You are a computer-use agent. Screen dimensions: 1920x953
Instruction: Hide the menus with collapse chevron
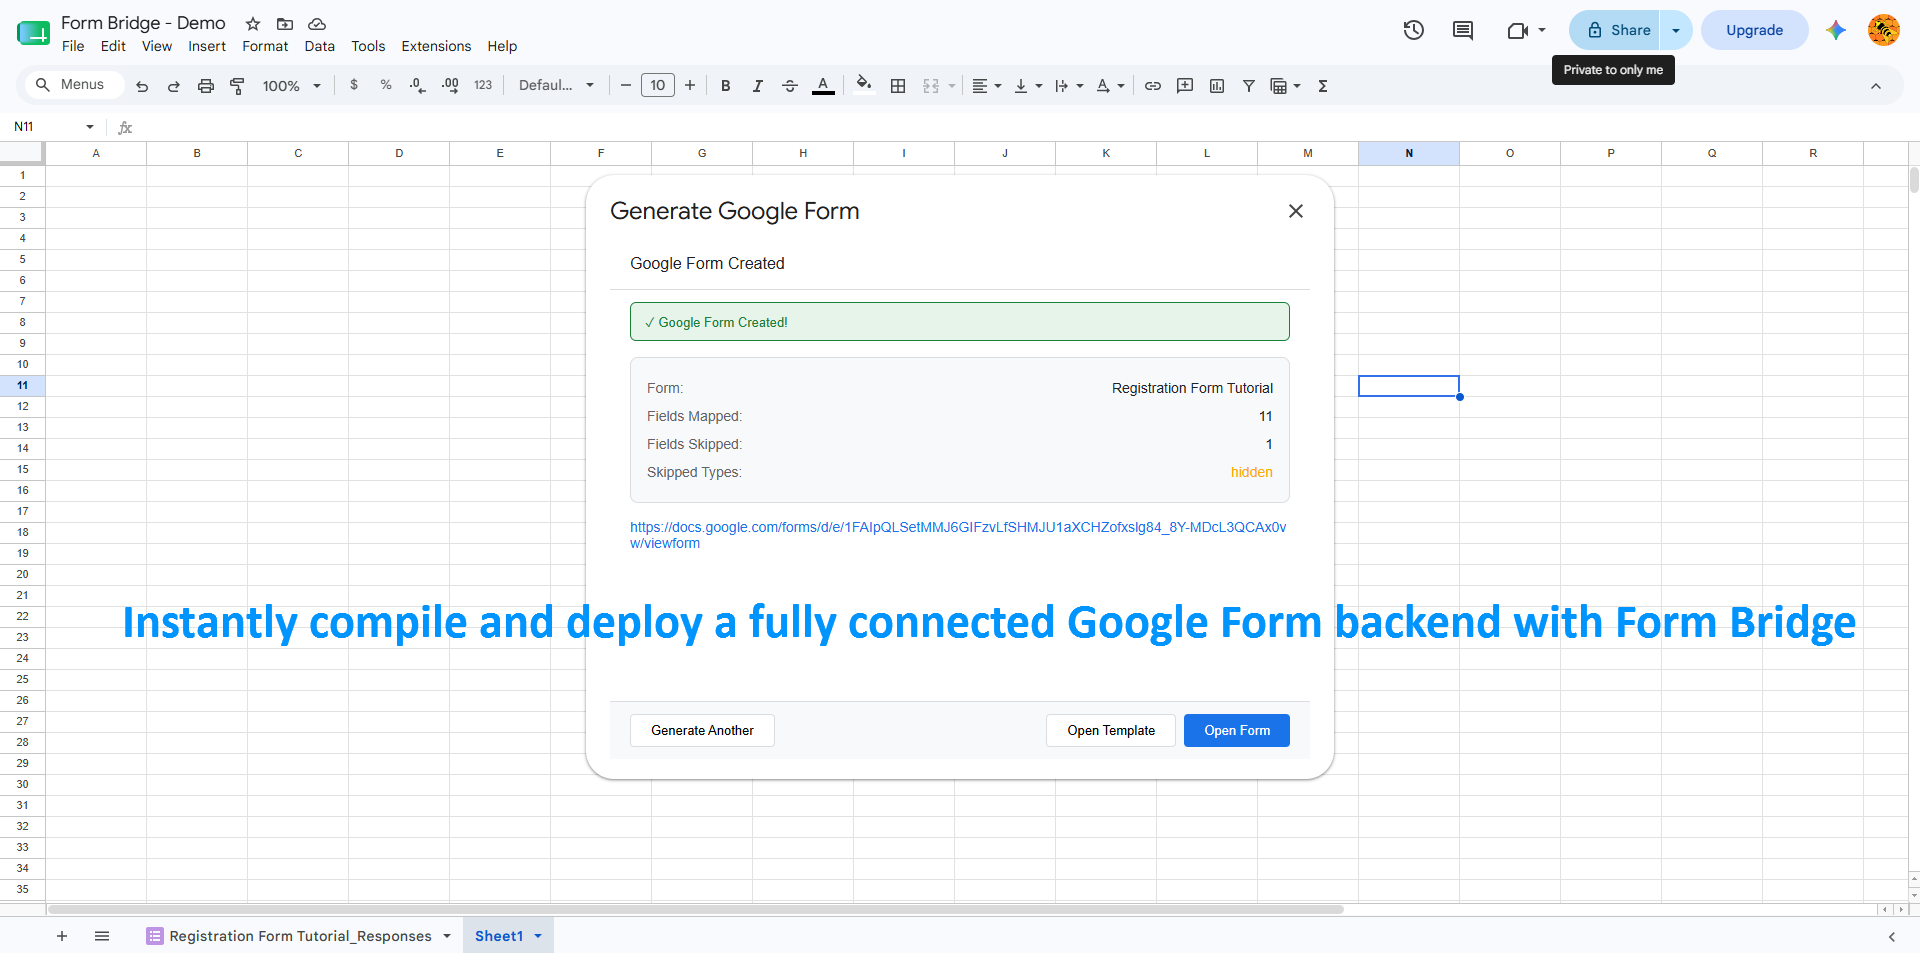coord(1876,86)
